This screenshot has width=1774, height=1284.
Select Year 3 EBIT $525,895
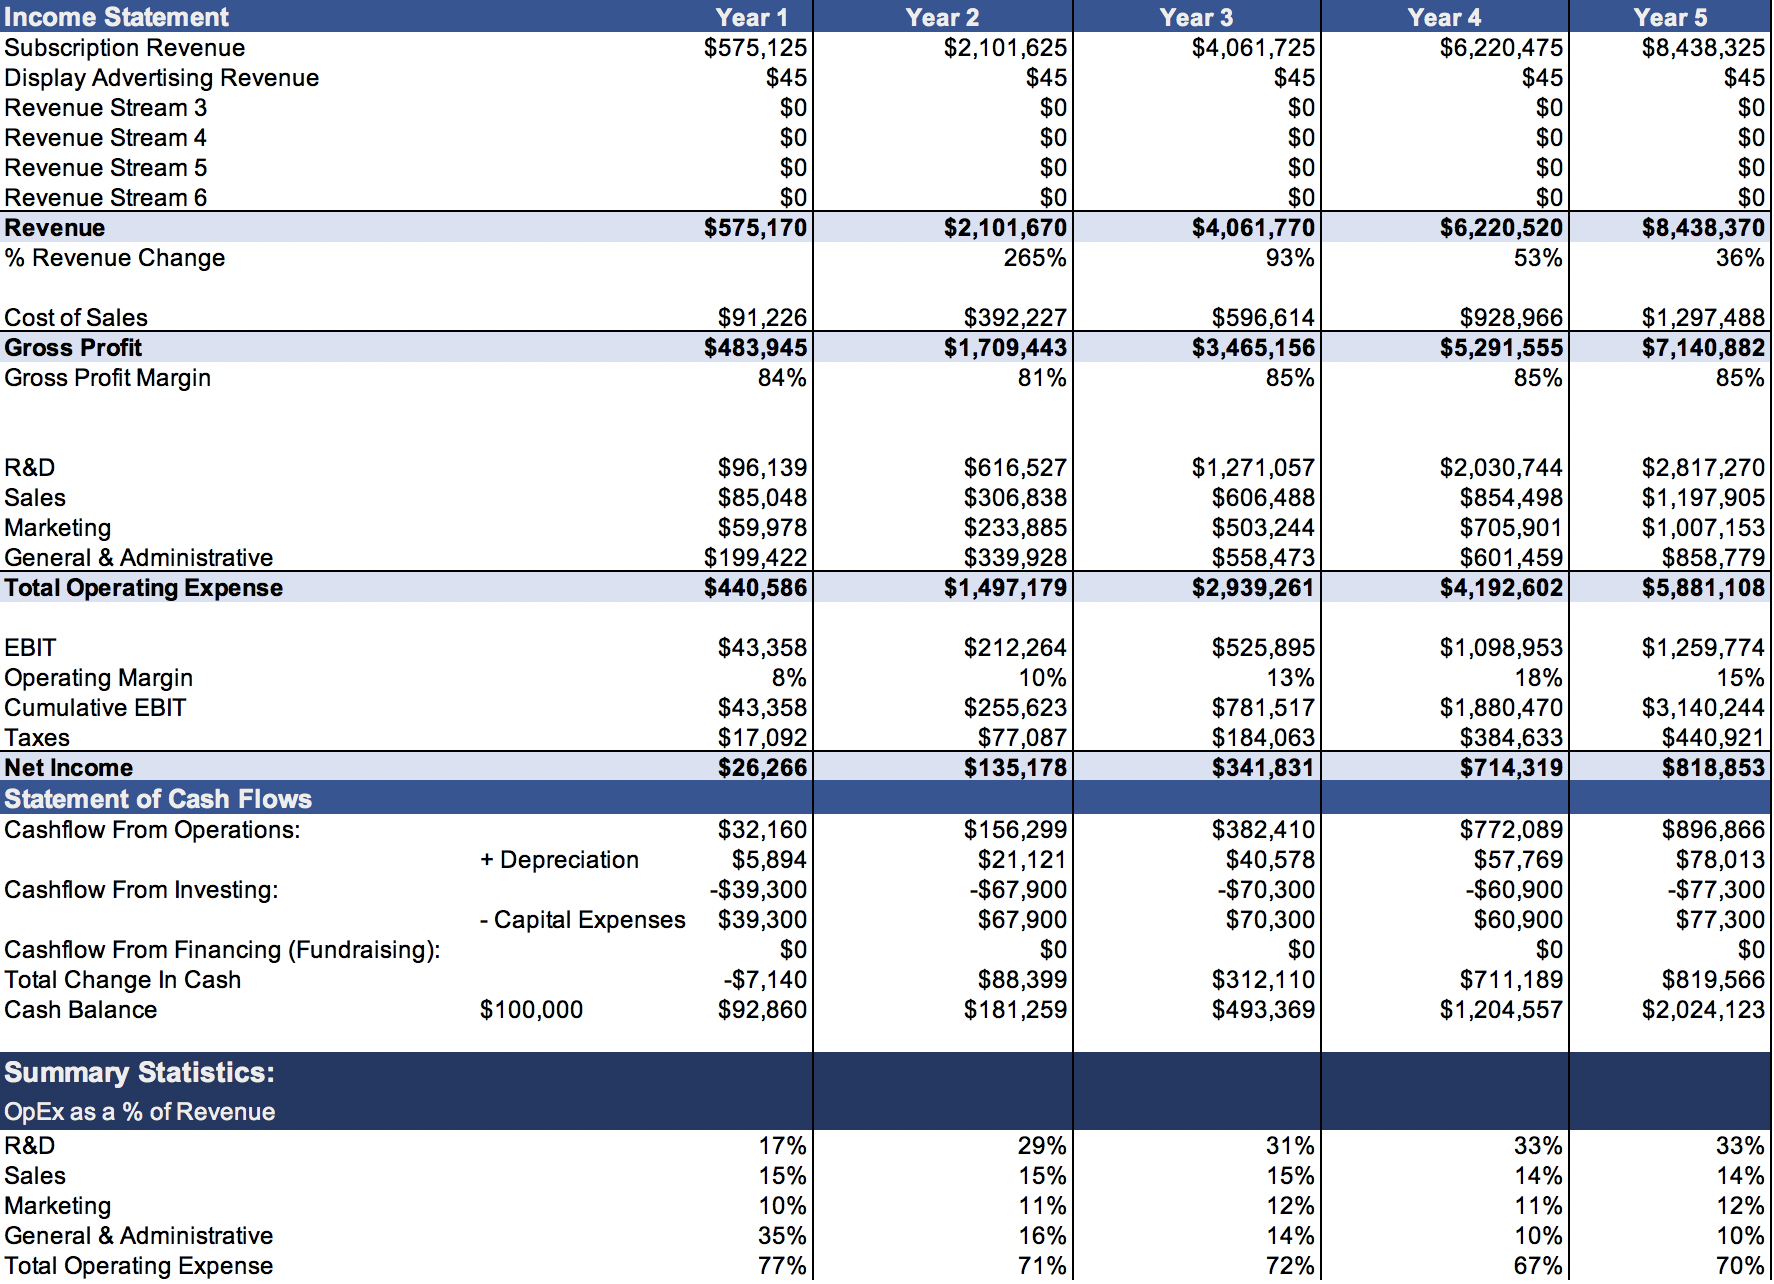click(x=1263, y=648)
